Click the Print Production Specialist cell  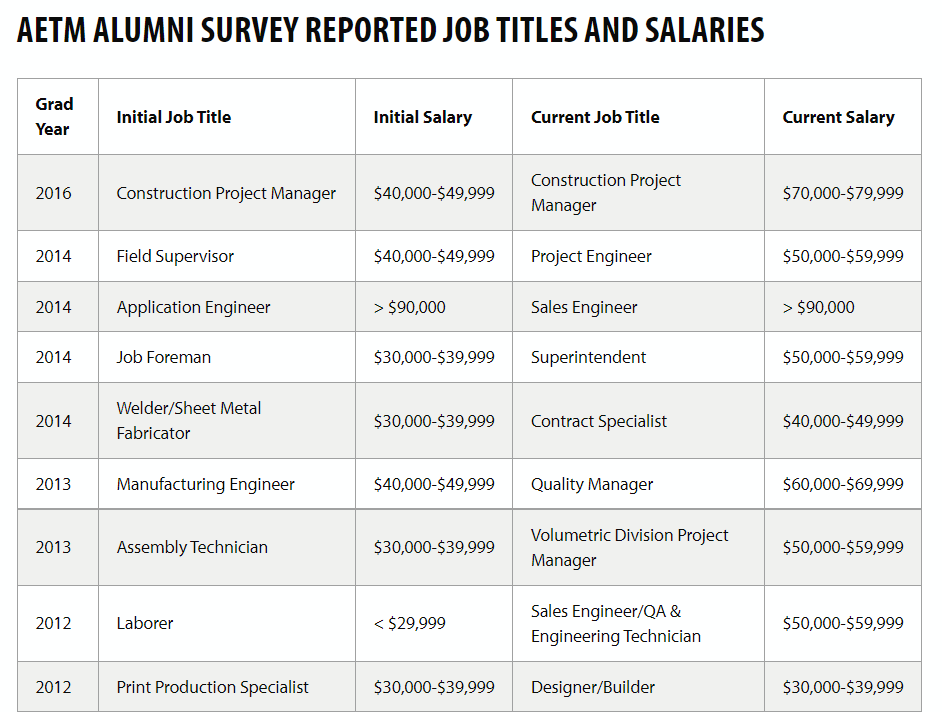click(226, 687)
